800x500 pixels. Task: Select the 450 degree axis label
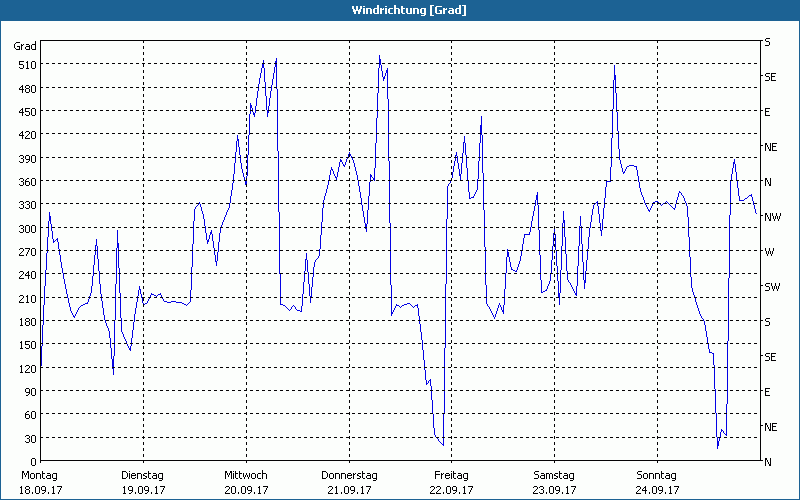coord(28,112)
